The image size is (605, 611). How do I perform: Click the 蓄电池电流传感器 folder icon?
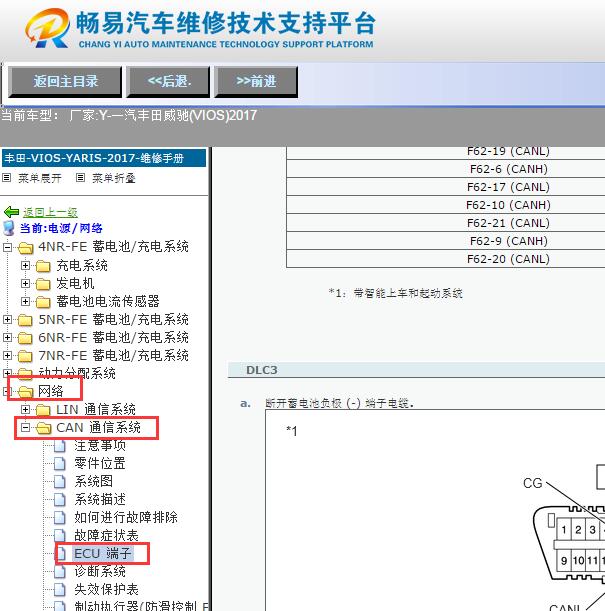pyautogui.click(x=43, y=302)
